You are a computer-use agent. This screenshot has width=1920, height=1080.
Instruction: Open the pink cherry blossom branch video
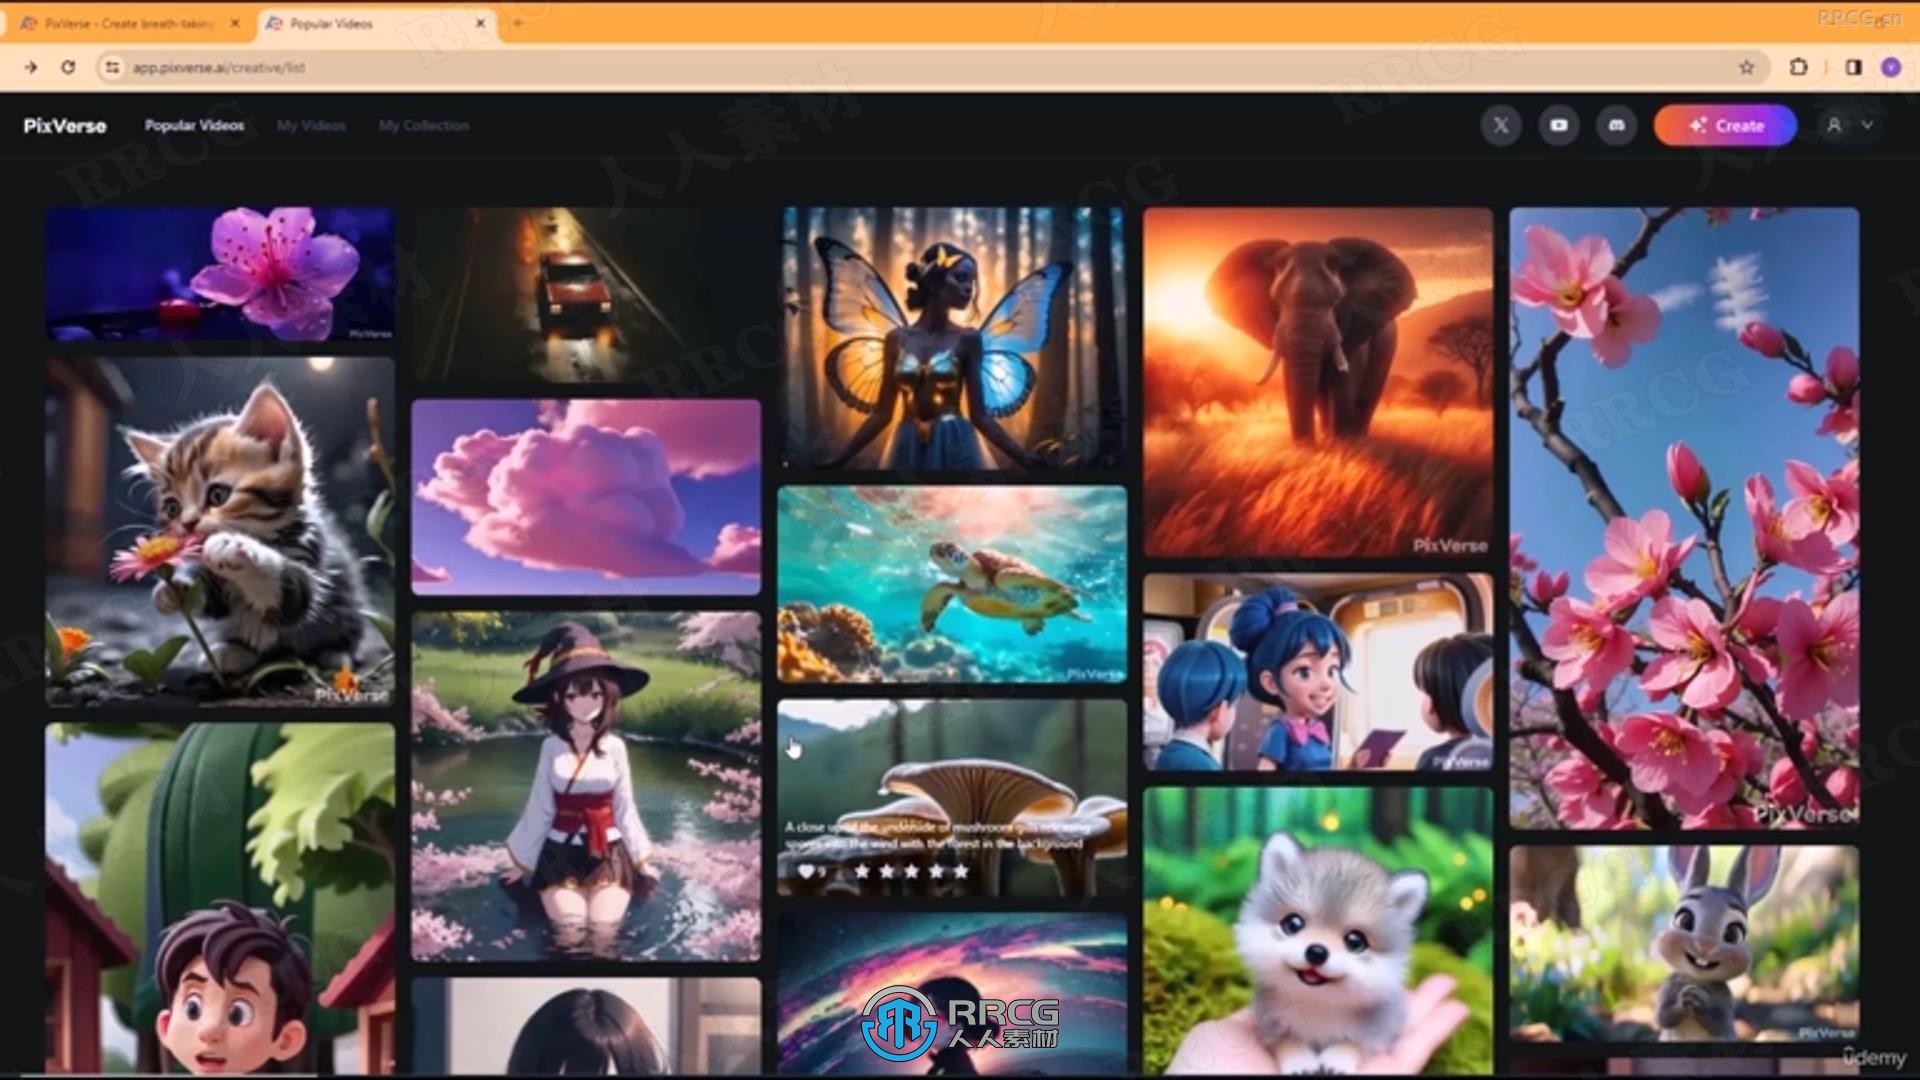point(1684,518)
